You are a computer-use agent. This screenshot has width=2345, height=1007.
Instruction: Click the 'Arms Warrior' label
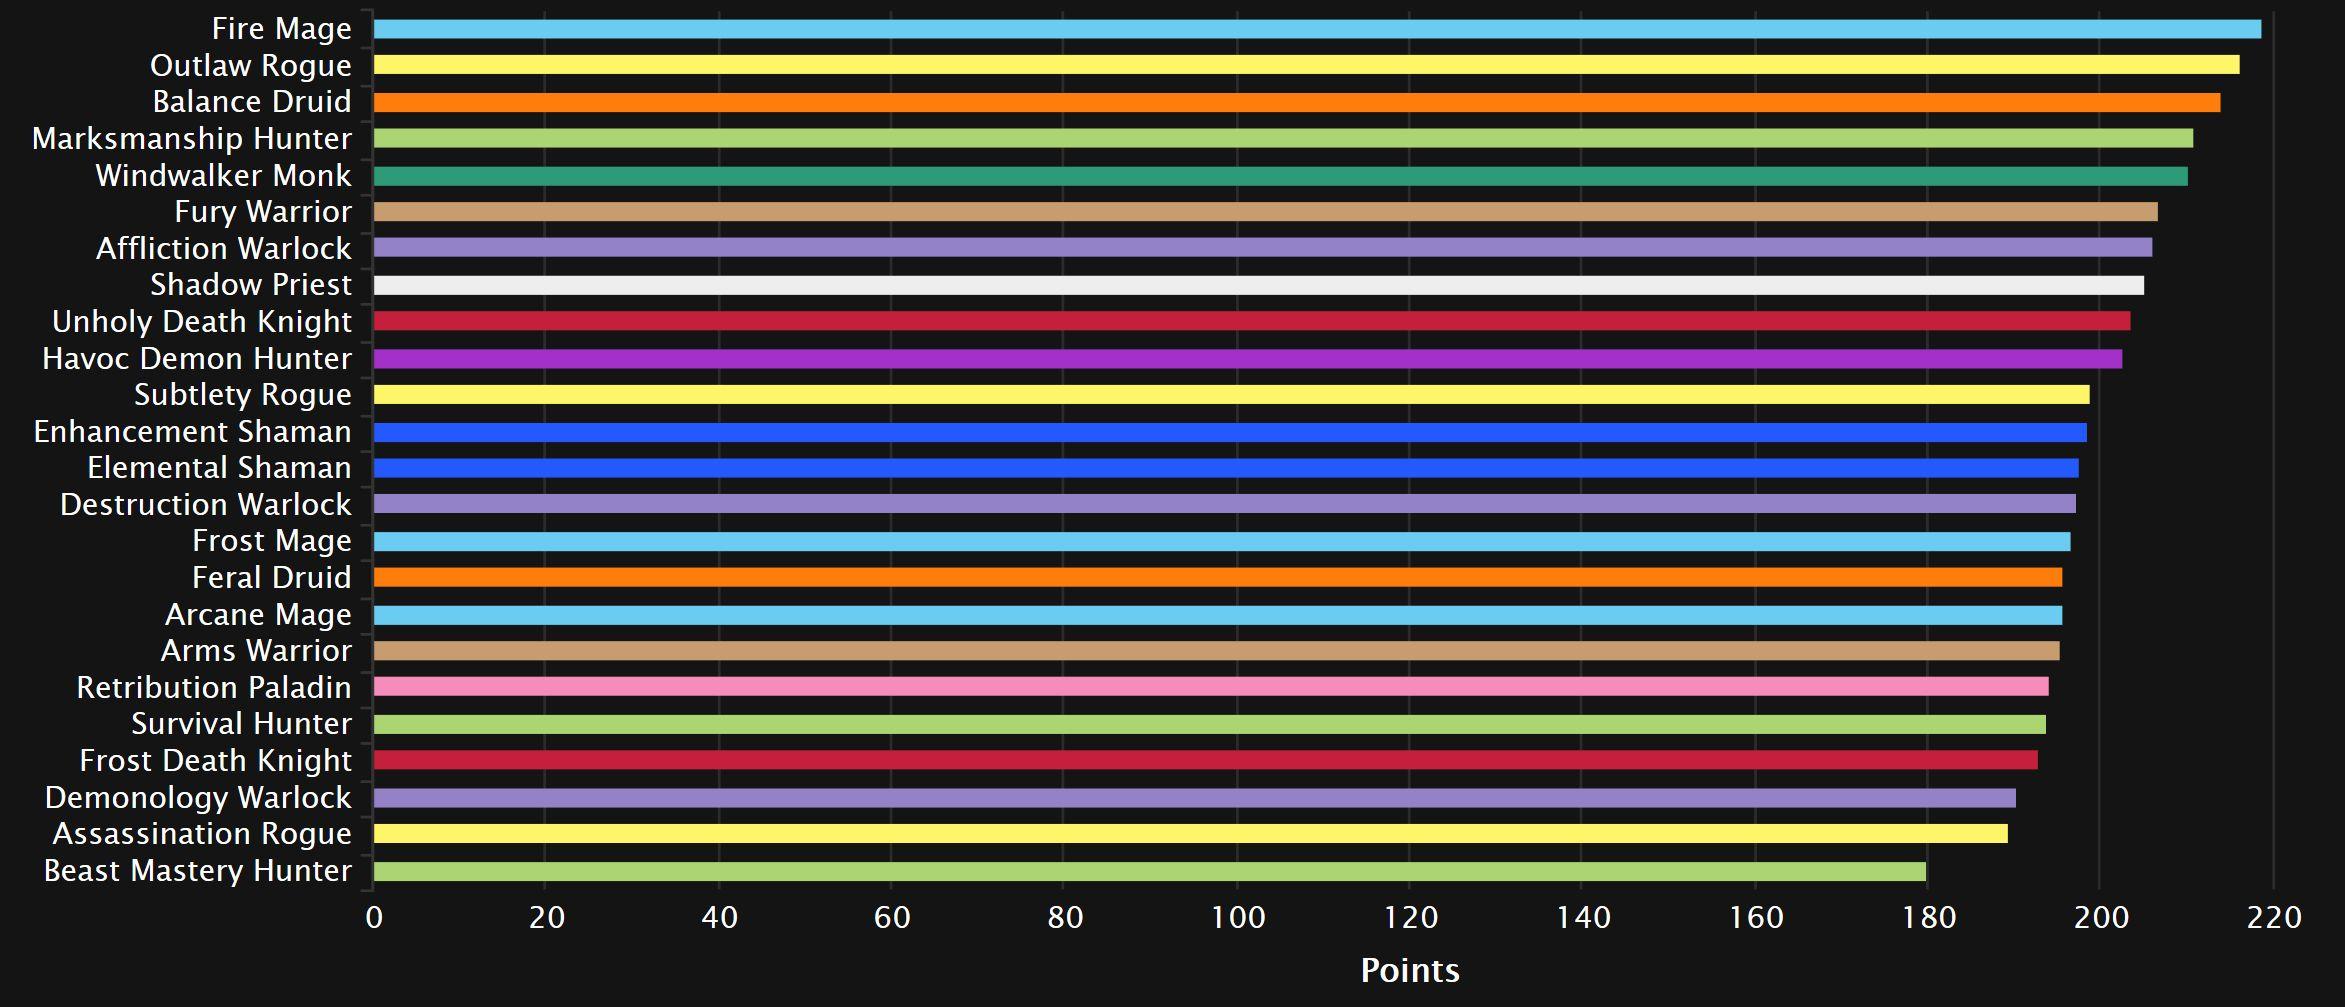[x=257, y=651]
